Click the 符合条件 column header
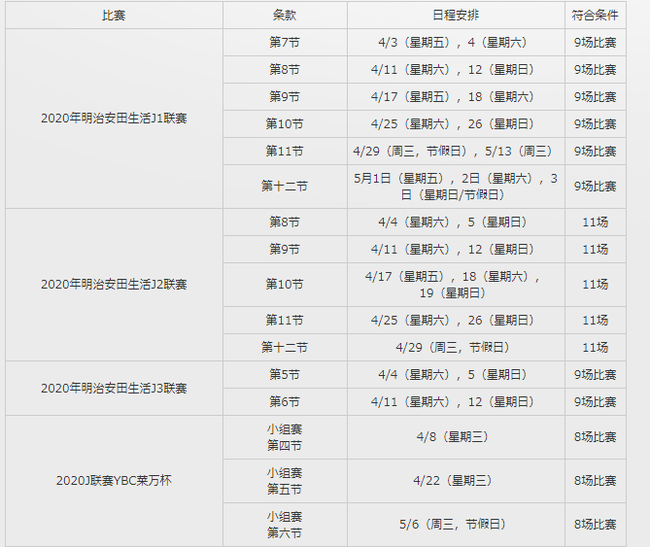 tap(595, 15)
